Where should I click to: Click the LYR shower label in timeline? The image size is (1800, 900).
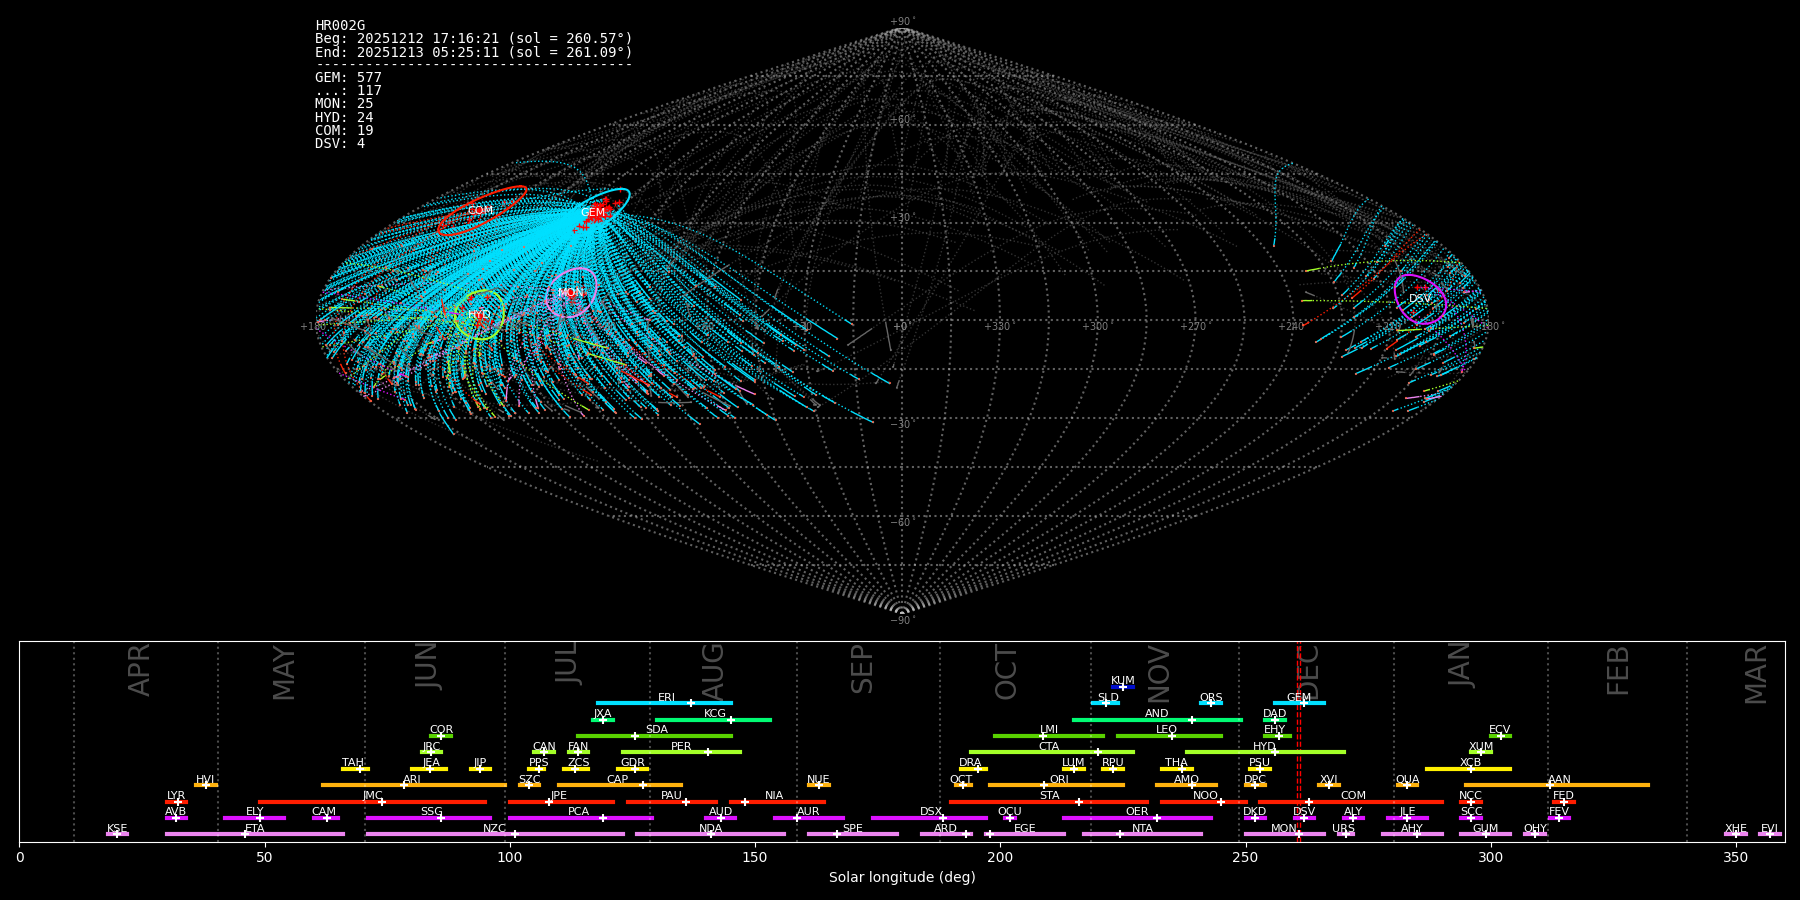click(176, 796)
